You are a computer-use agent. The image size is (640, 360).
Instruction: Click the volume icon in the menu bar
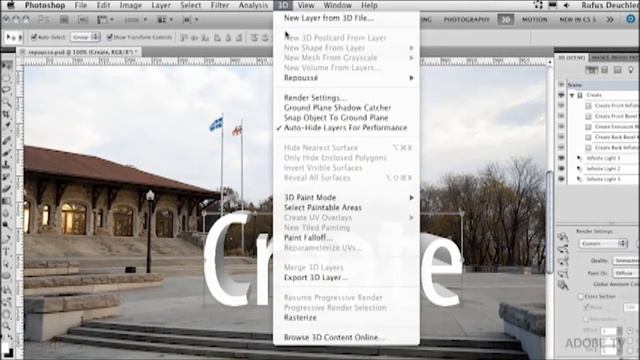pyautogui.click(x=567, y=5)
